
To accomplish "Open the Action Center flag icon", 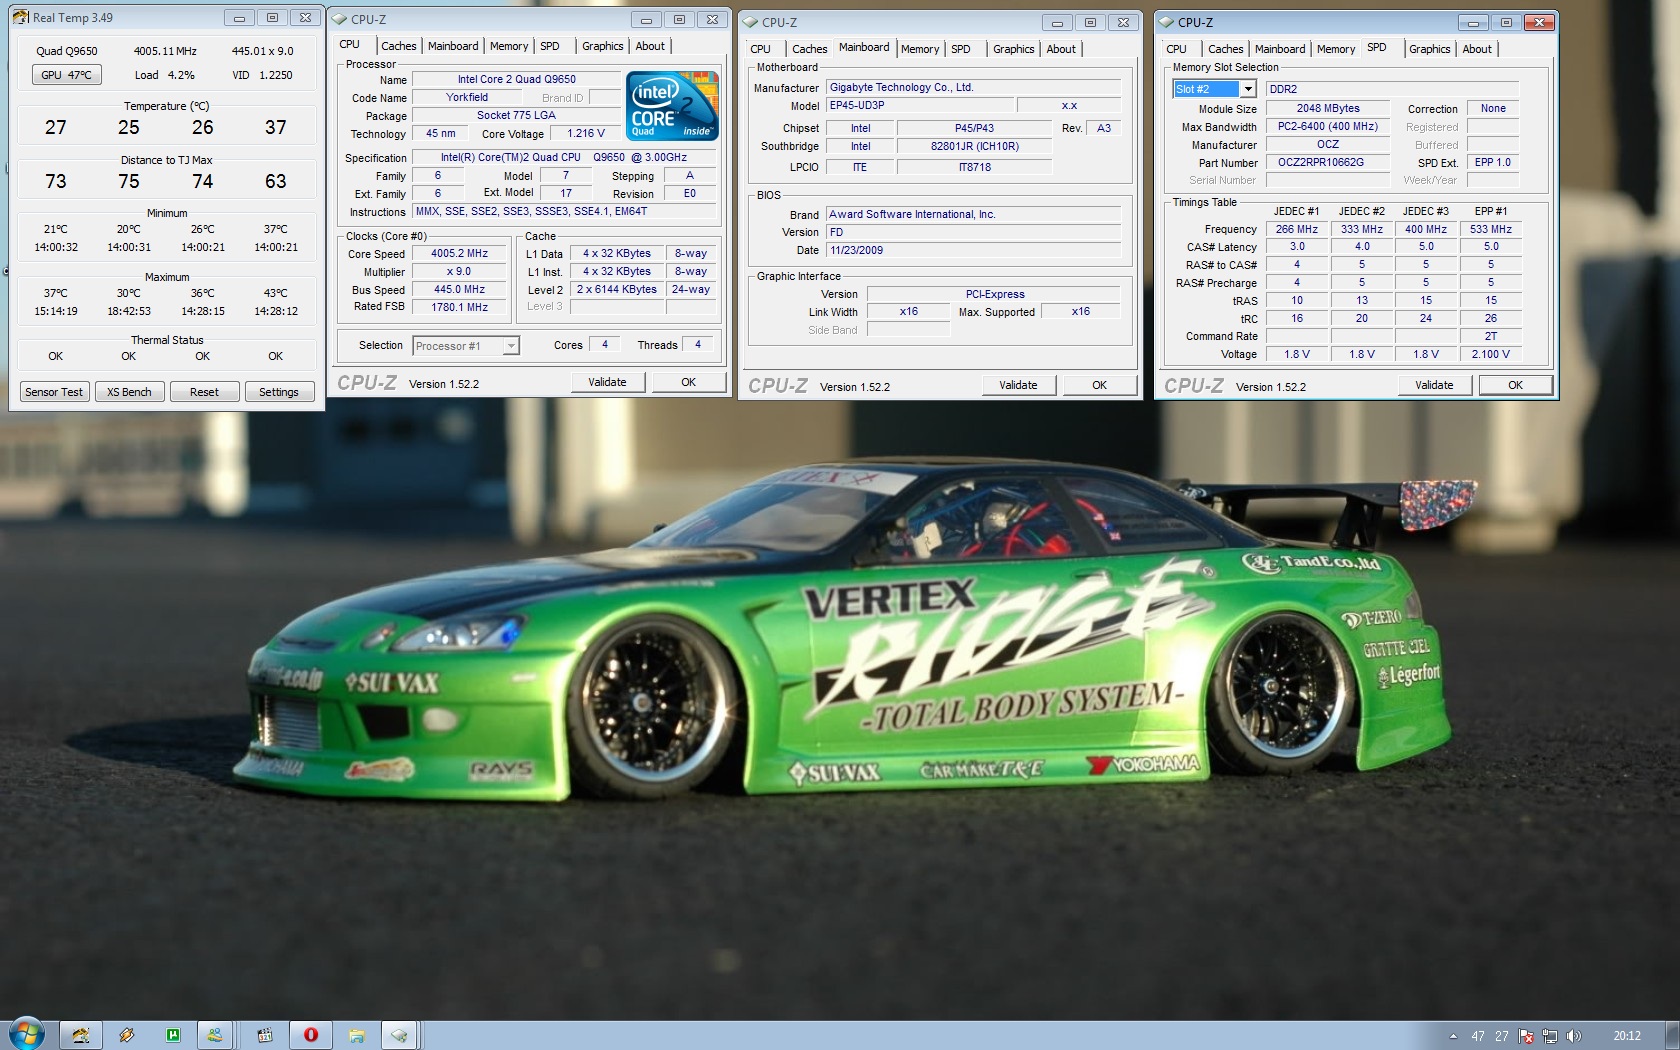I will point(1526,1036).
